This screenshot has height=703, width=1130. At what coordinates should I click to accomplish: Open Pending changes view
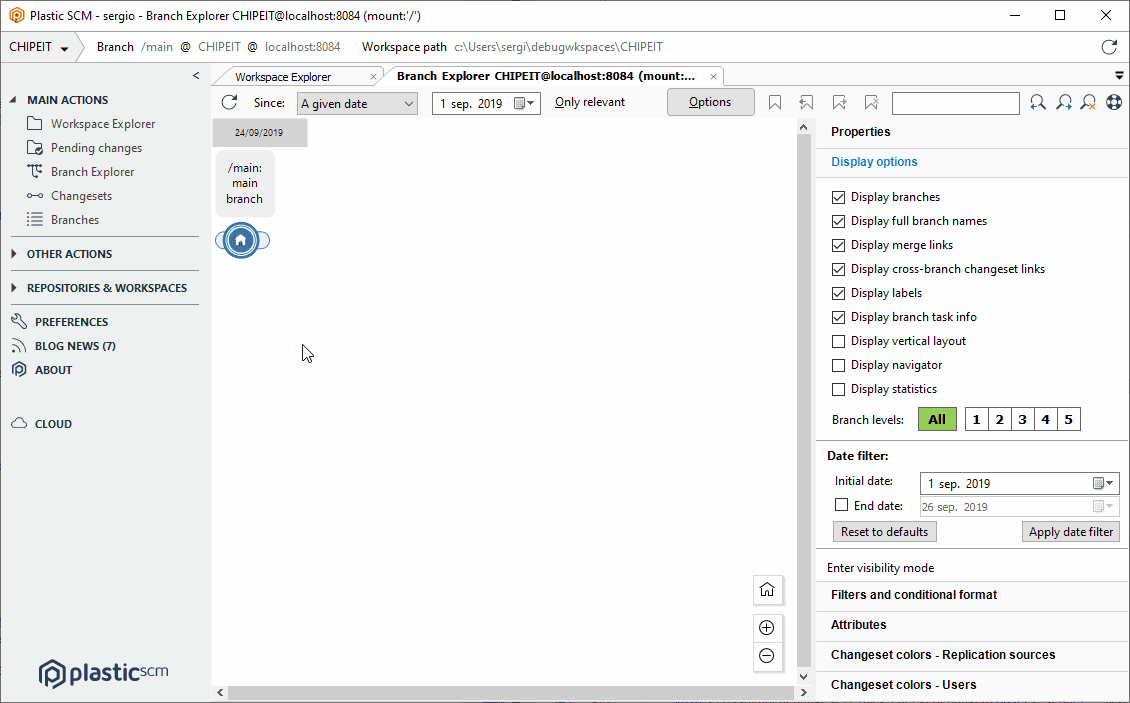(96, 147)
